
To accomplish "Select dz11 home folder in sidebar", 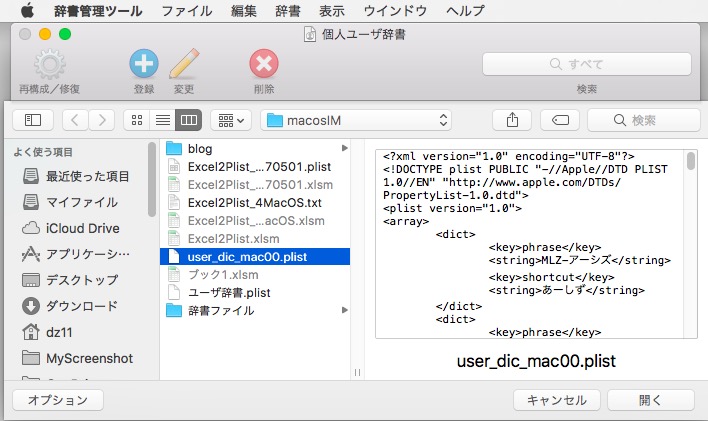I will (x=48, y=332).
